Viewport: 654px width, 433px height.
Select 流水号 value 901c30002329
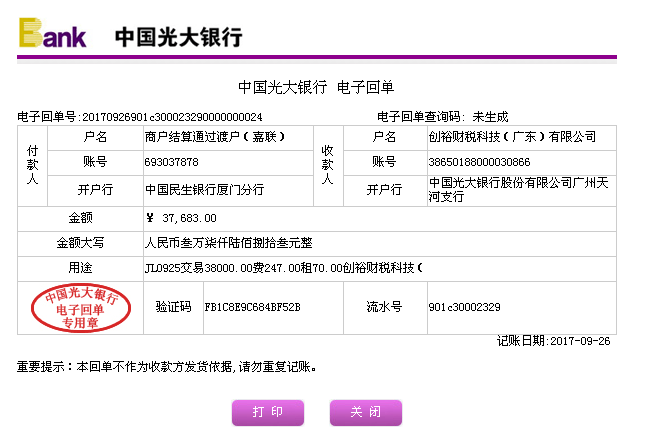click(x=463, y=307)
